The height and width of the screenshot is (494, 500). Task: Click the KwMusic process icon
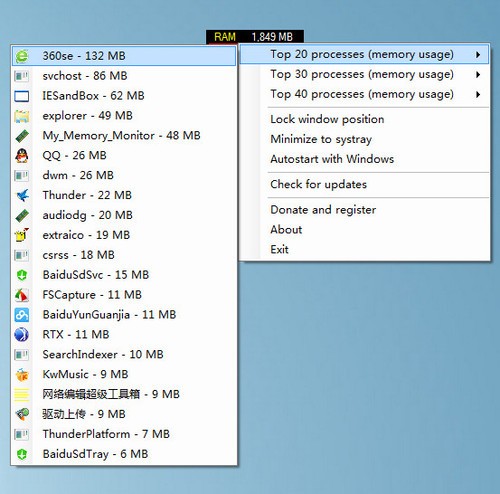click(x=22, y=375)
